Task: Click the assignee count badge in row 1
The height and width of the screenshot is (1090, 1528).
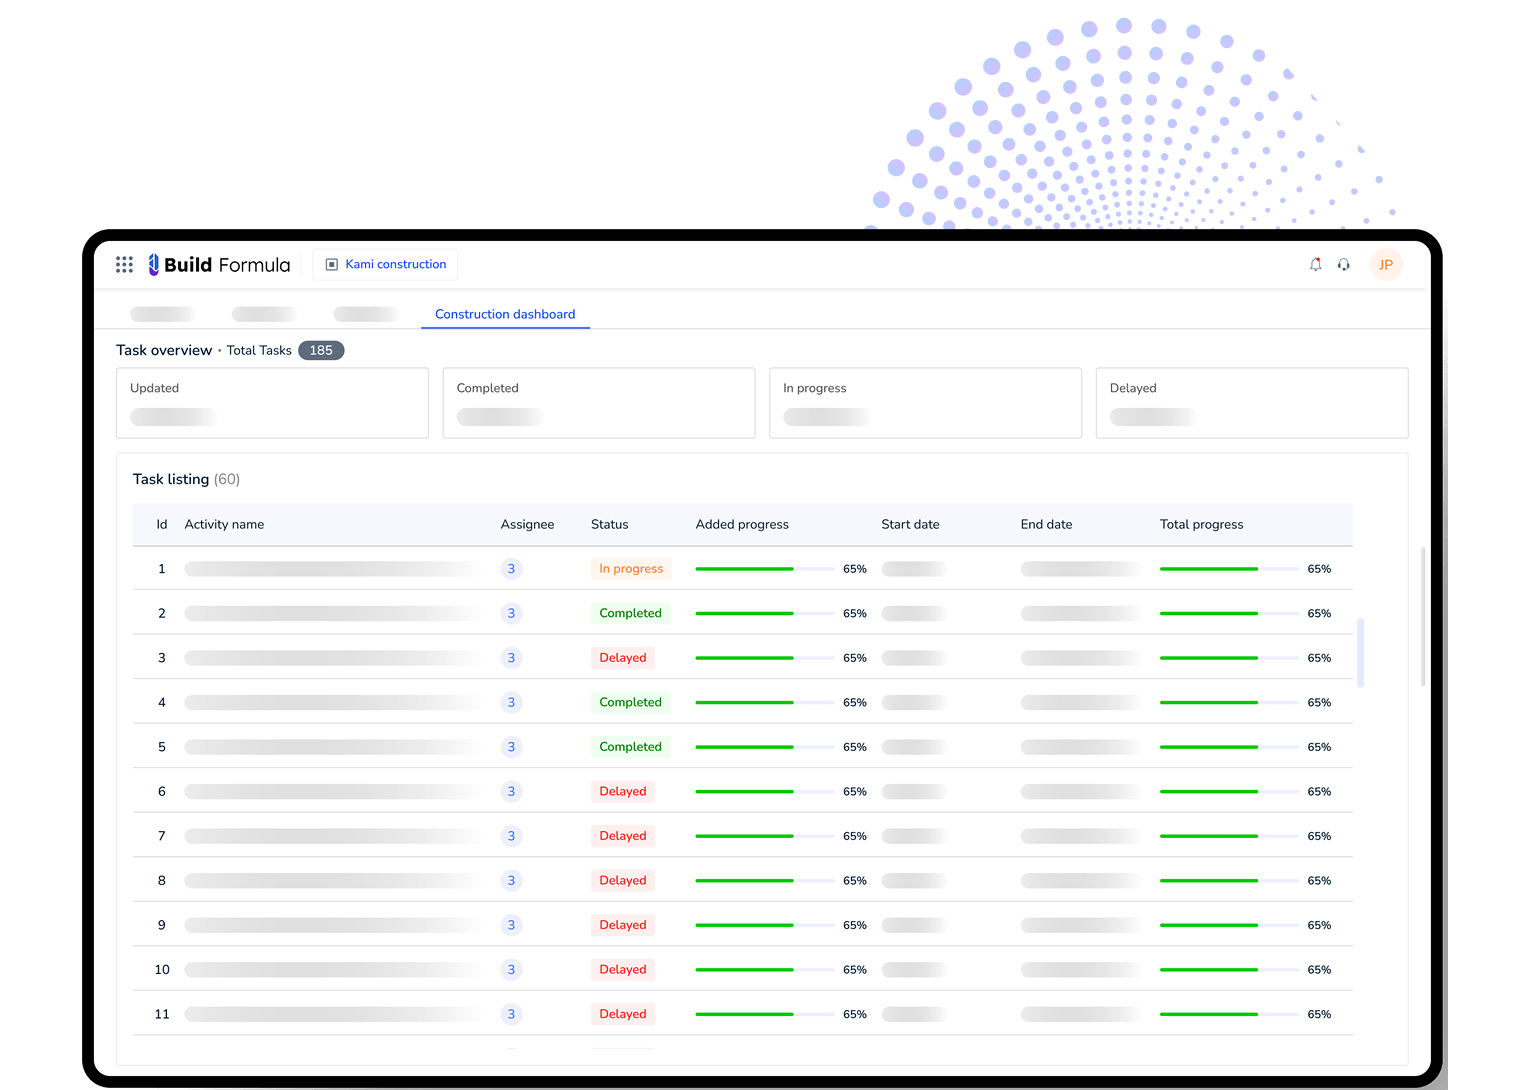Action: (x=511, y=569)
